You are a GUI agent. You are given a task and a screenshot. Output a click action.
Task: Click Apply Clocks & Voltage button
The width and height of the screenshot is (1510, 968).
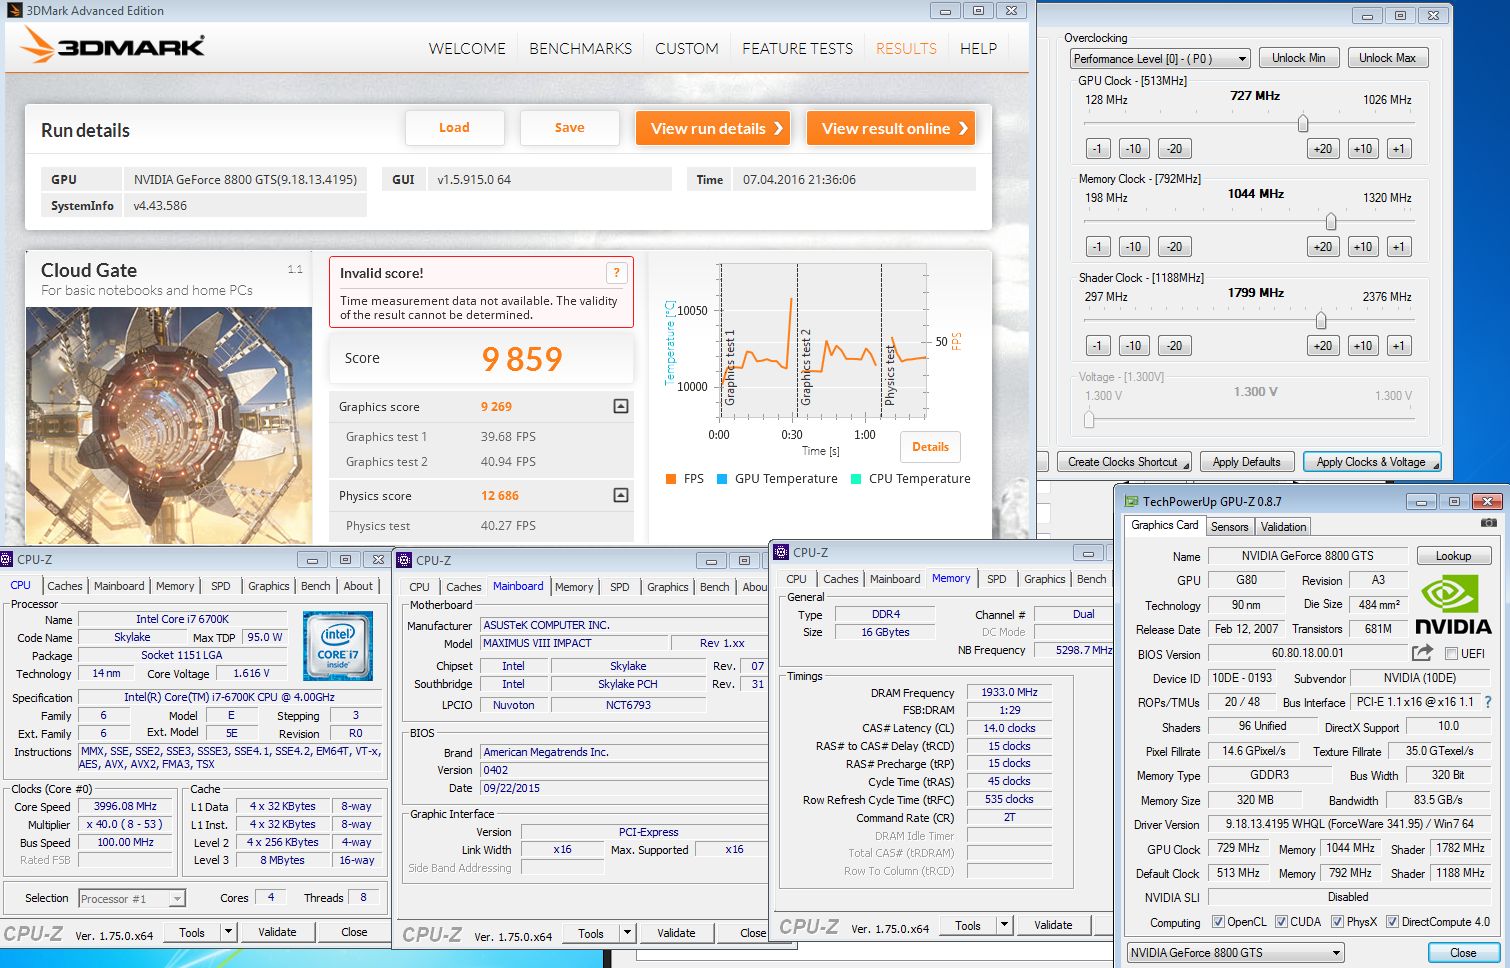[1371, 462]
